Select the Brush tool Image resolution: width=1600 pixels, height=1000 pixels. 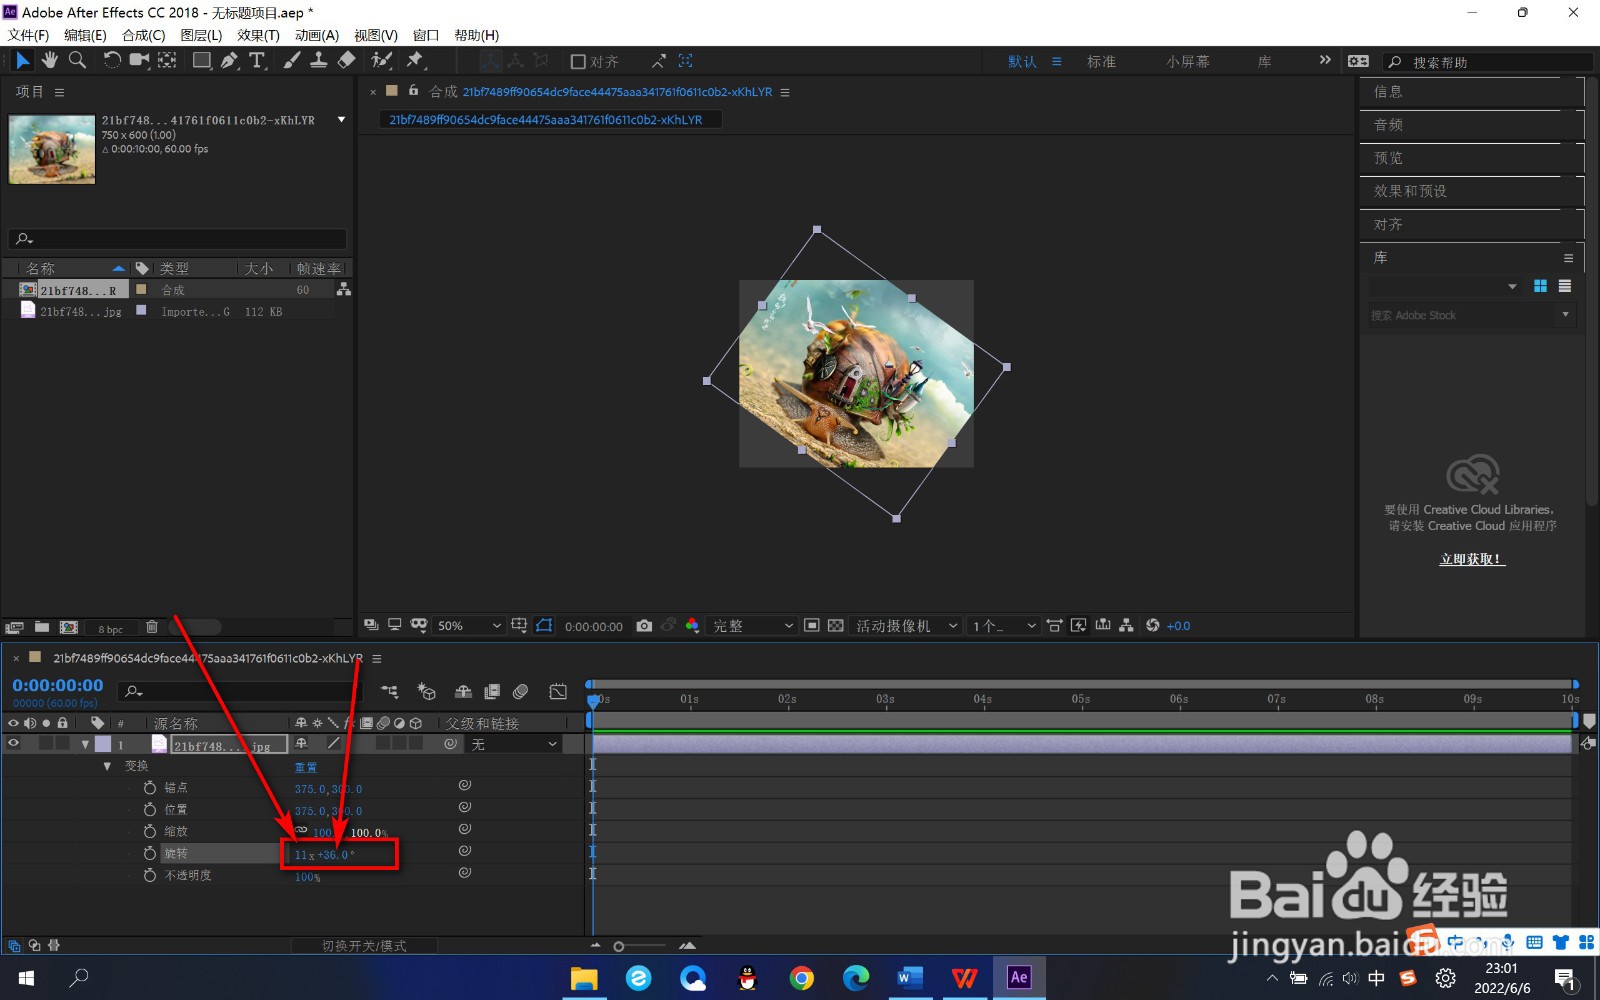point(291,60)
